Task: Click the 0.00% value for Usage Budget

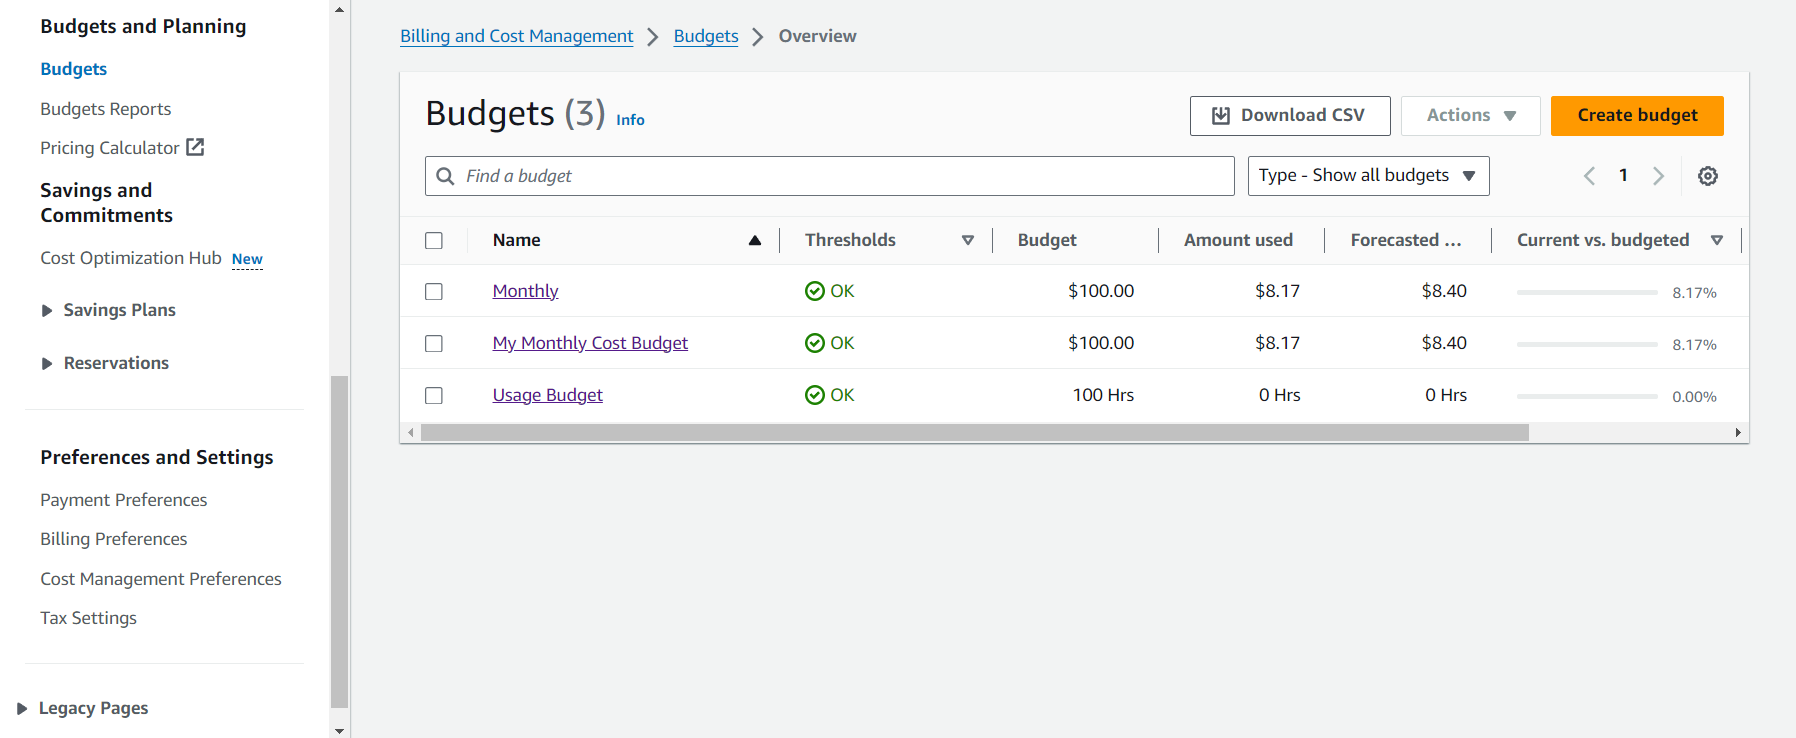Action: (1694, 397)
